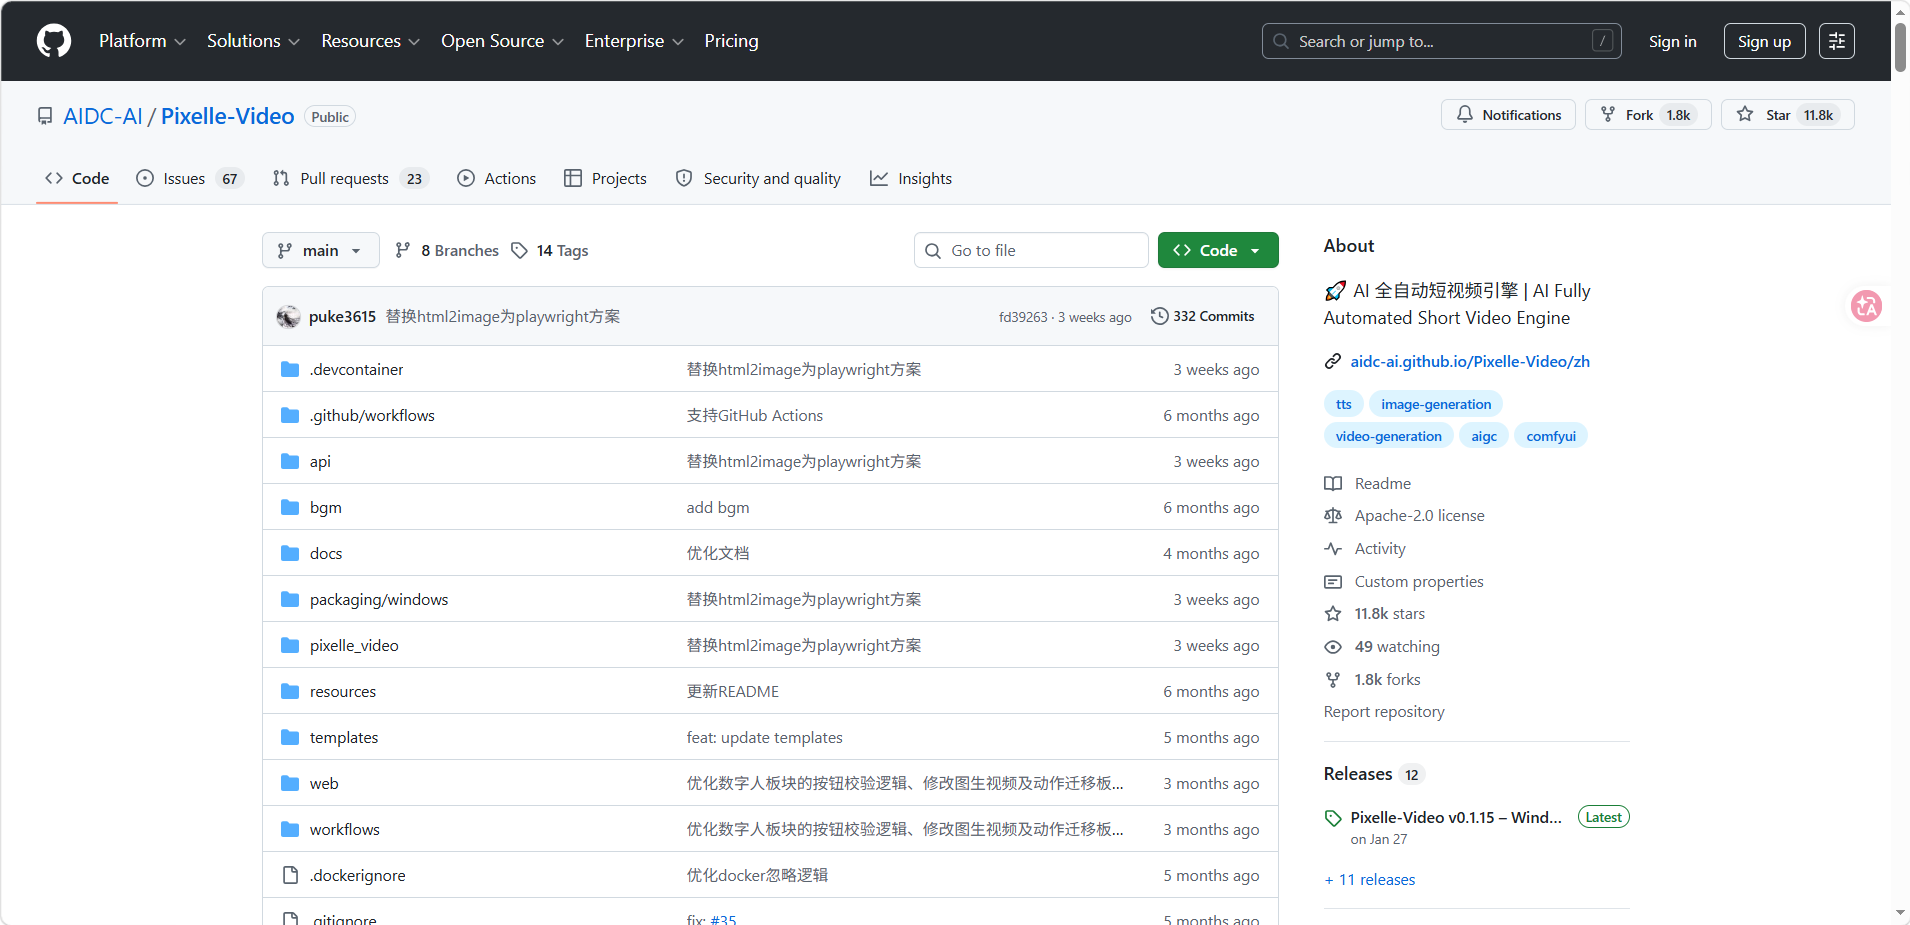Fork the repository with Fork button

coord(1647,115)
